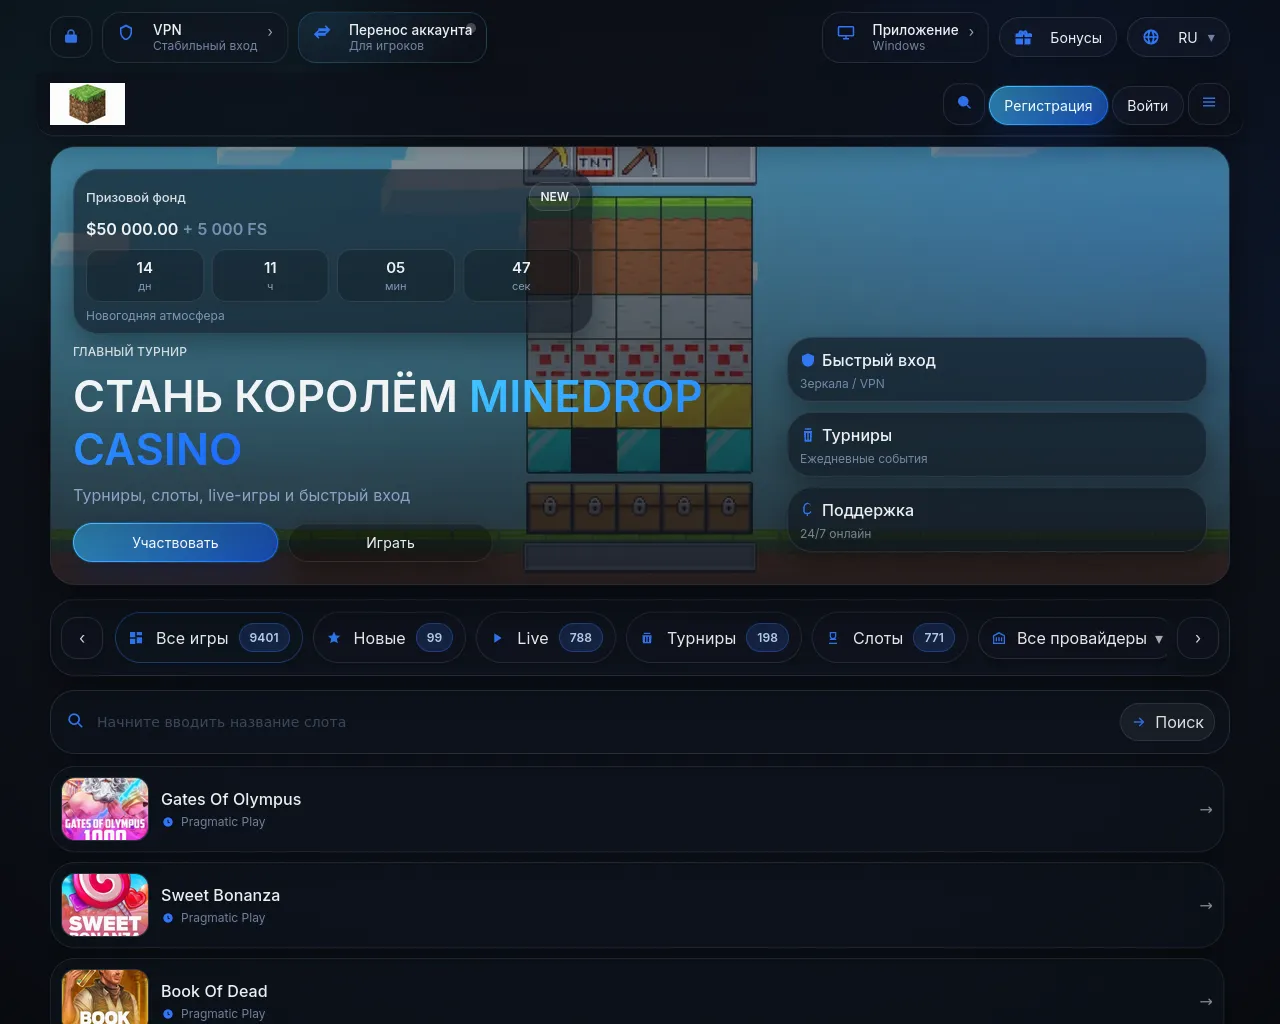Open the Book Of Dead game row
The width and height of the screenshot is (1280, 1024).
pyautogui.click(x=637, y=991)
